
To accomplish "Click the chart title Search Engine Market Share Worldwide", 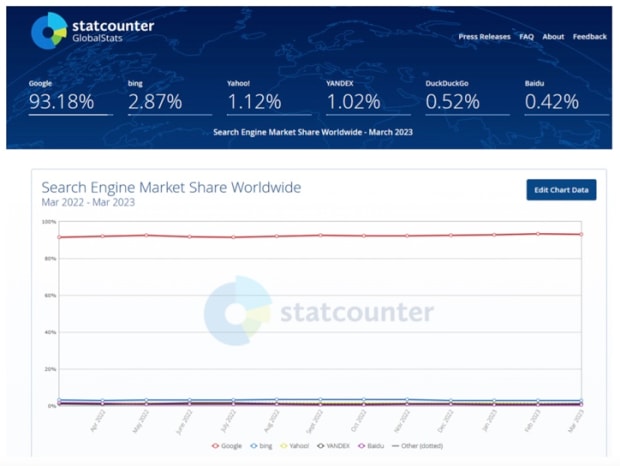I will click(171, 187).
